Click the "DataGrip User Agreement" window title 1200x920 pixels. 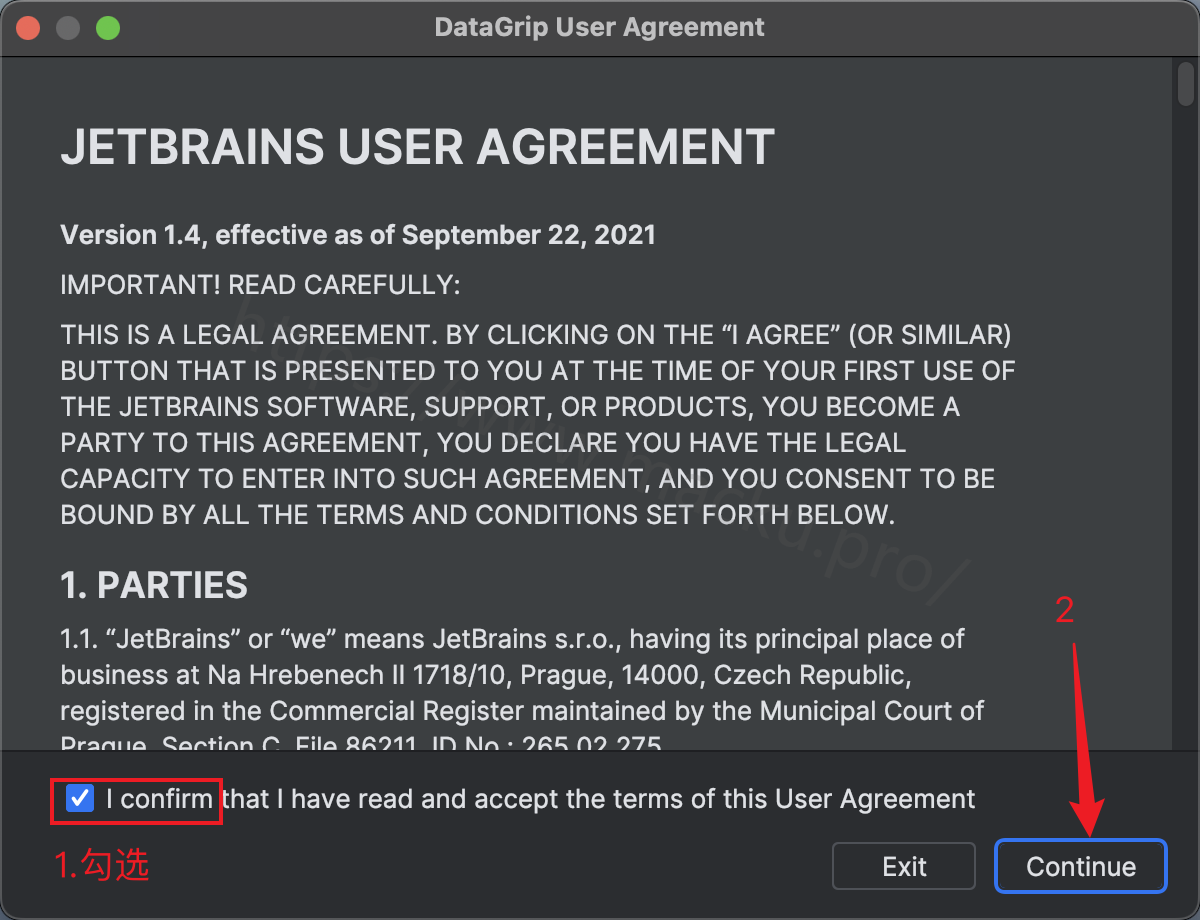click(600, 27)
